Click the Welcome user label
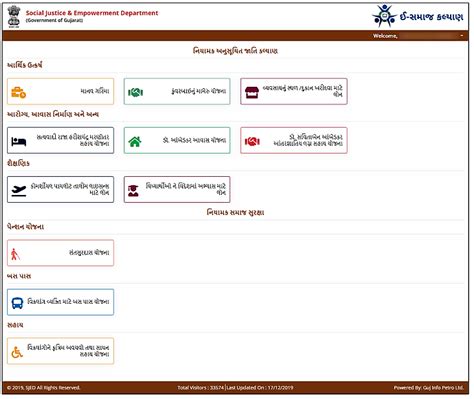Screen dimensions: 474x399 pos(385,36)
